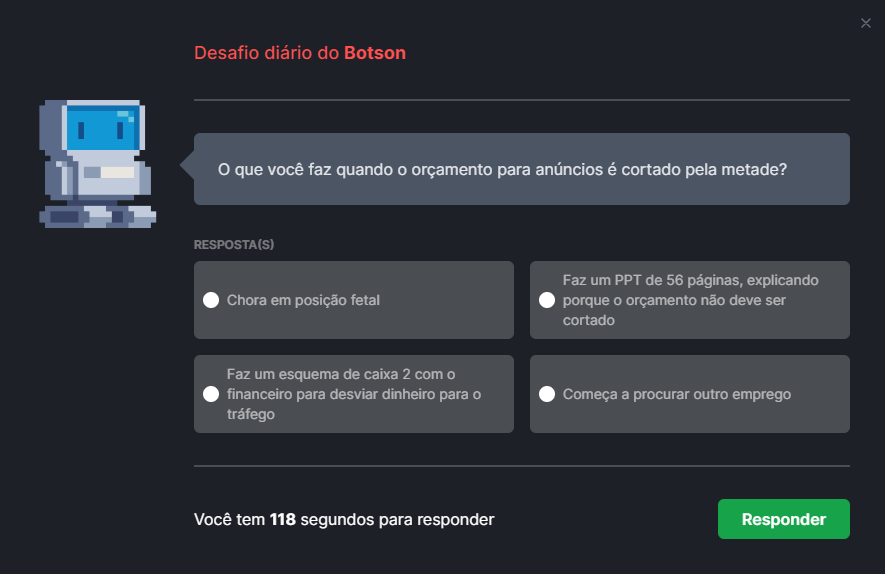This screenshot has height=574, width=885.
Task: Select the 'Chora em posição fetal' radio button
Action: tap(211, 300)
